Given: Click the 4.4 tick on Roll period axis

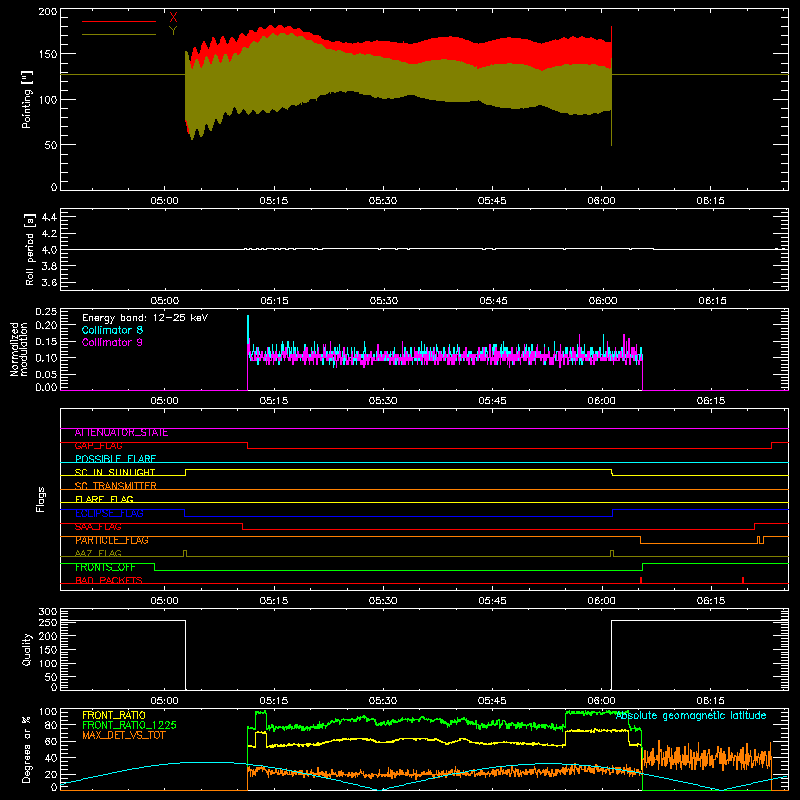Looking at the screenshot, I should 49,217.
